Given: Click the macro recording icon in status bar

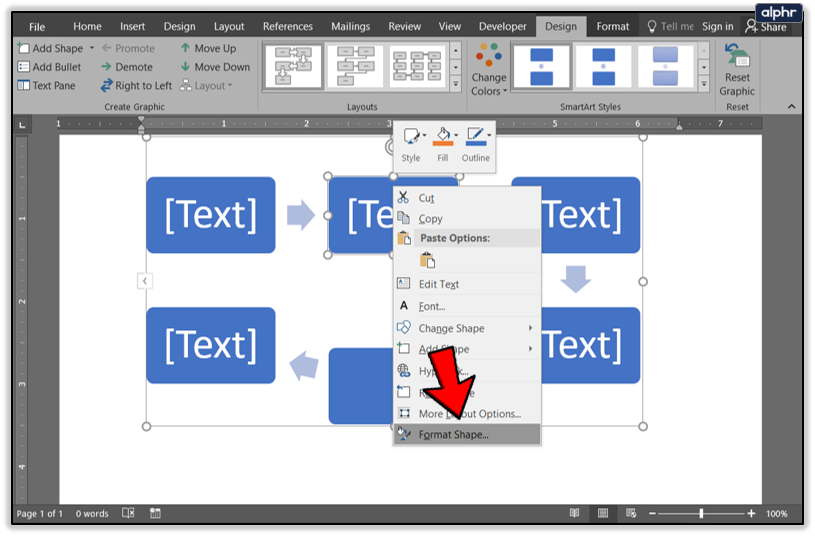Looking at the screenshot, I should (155, 513).
